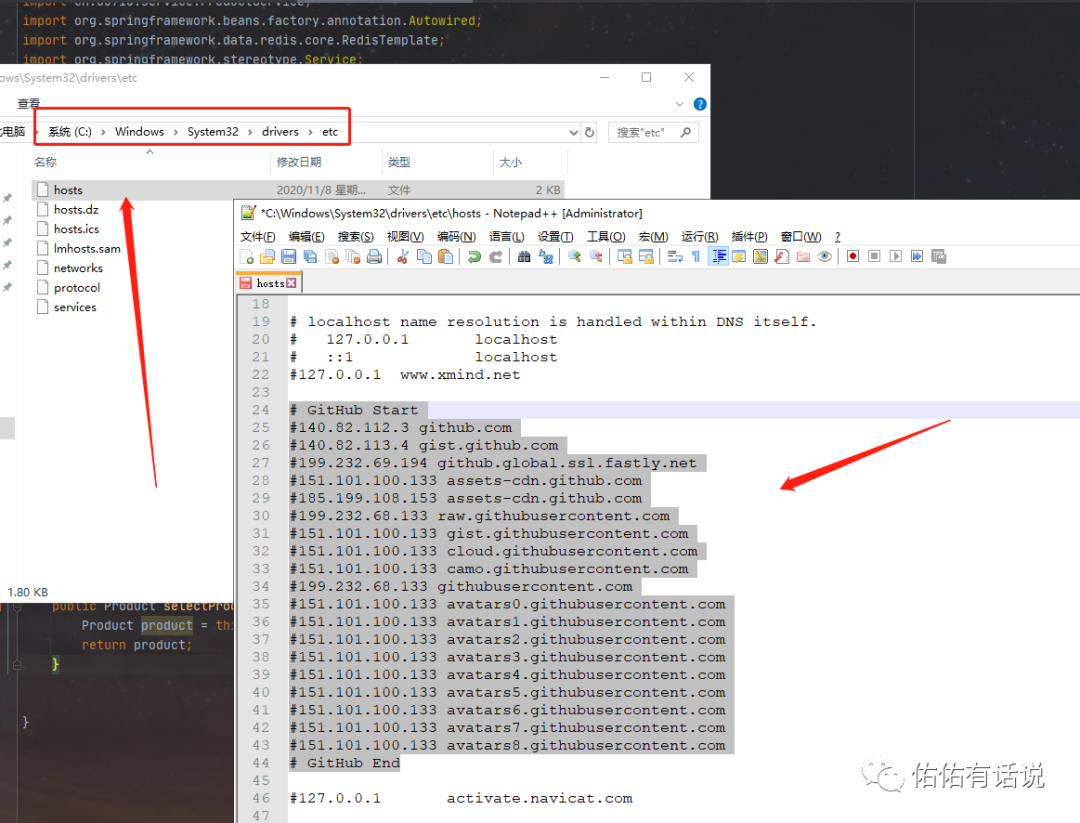Open the 视图(V) menu

pos(405,236)
